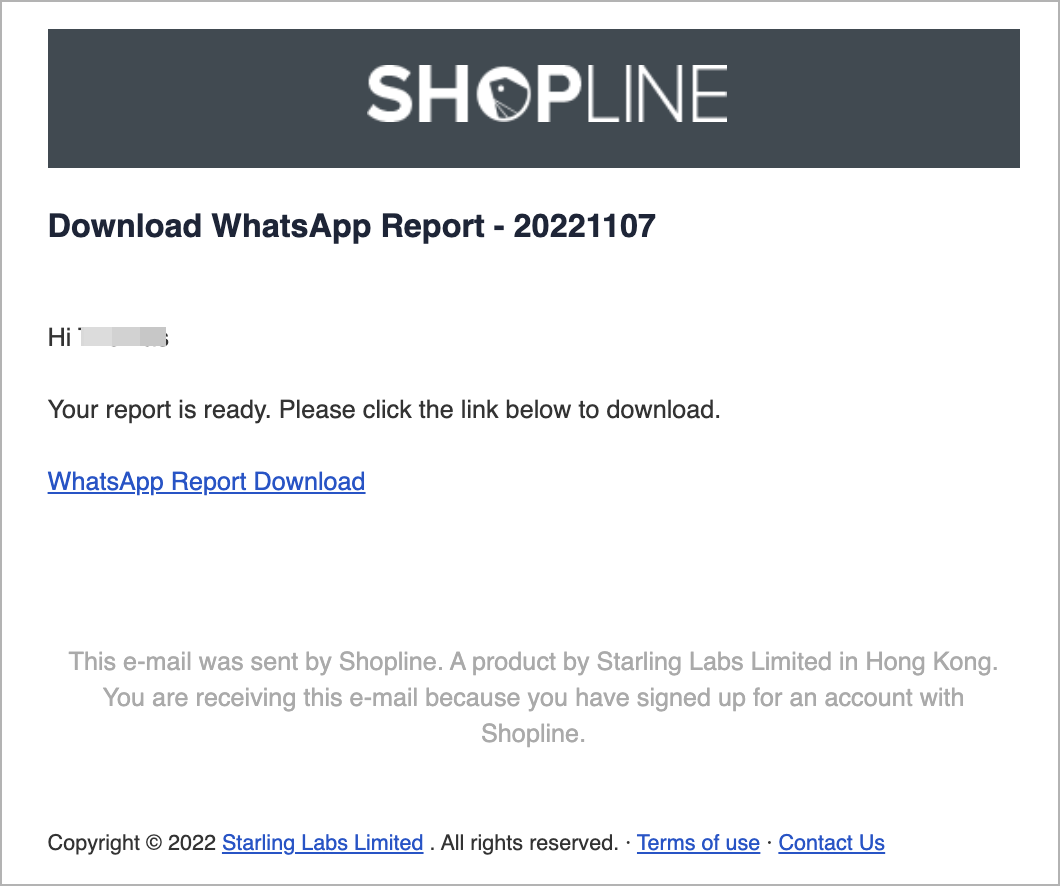This screenshot has height=886, width=1060.
Task: Visit the Starling Labs Limited link
Action: click(322, 843)
